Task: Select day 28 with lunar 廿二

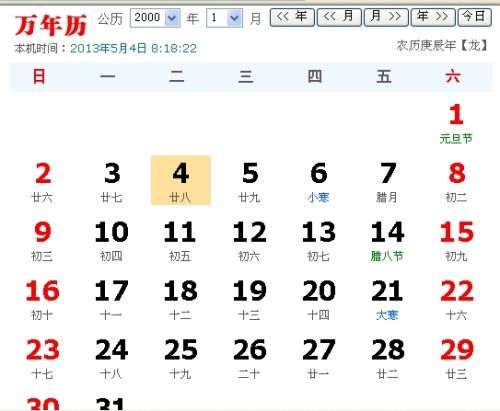Action: coord(387,359)
